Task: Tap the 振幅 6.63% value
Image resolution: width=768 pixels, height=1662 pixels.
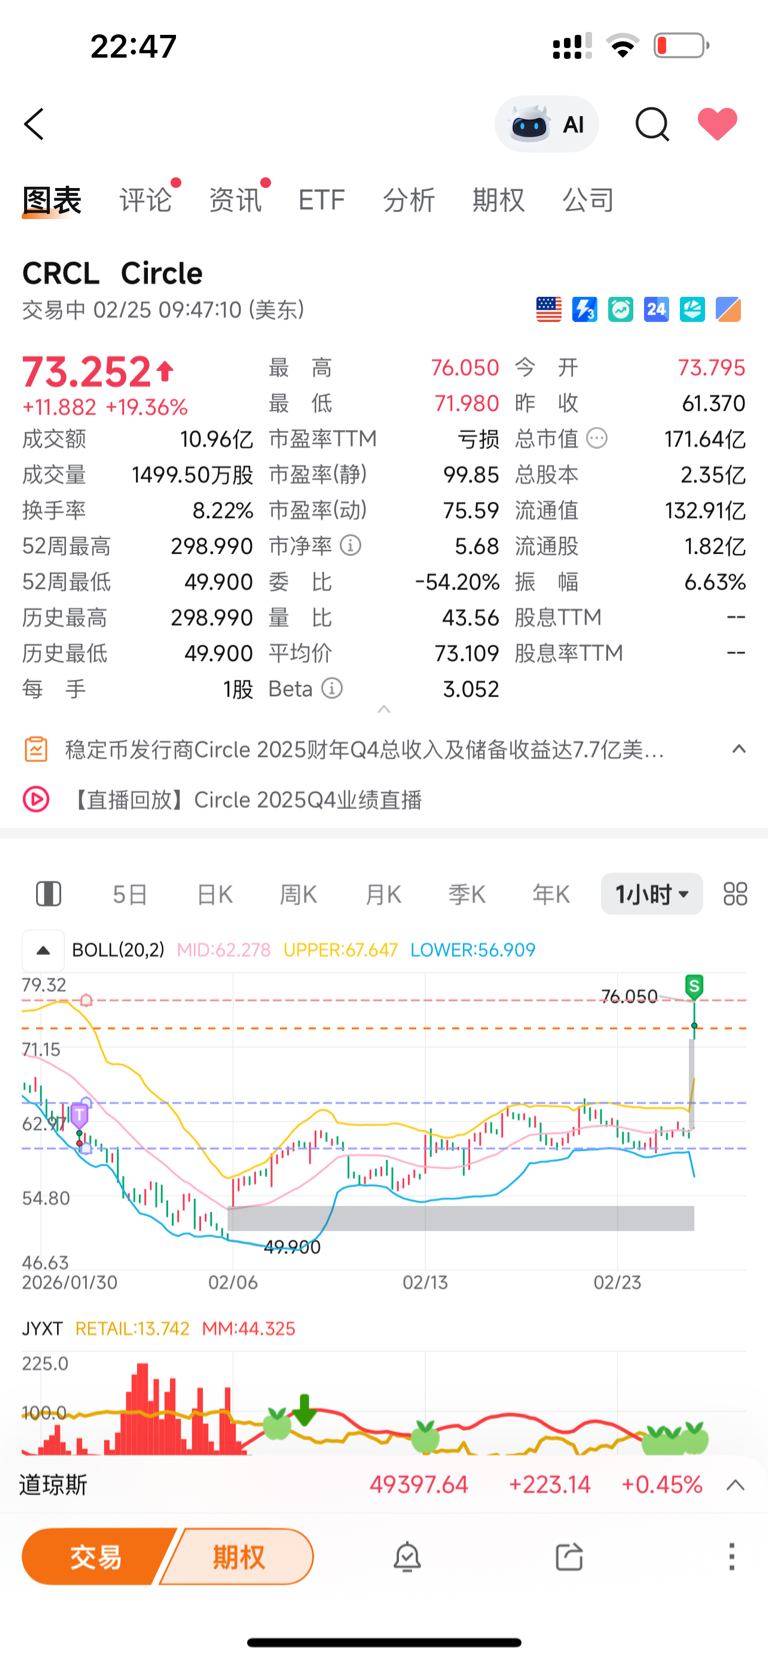Action: (x=715, y=581)
